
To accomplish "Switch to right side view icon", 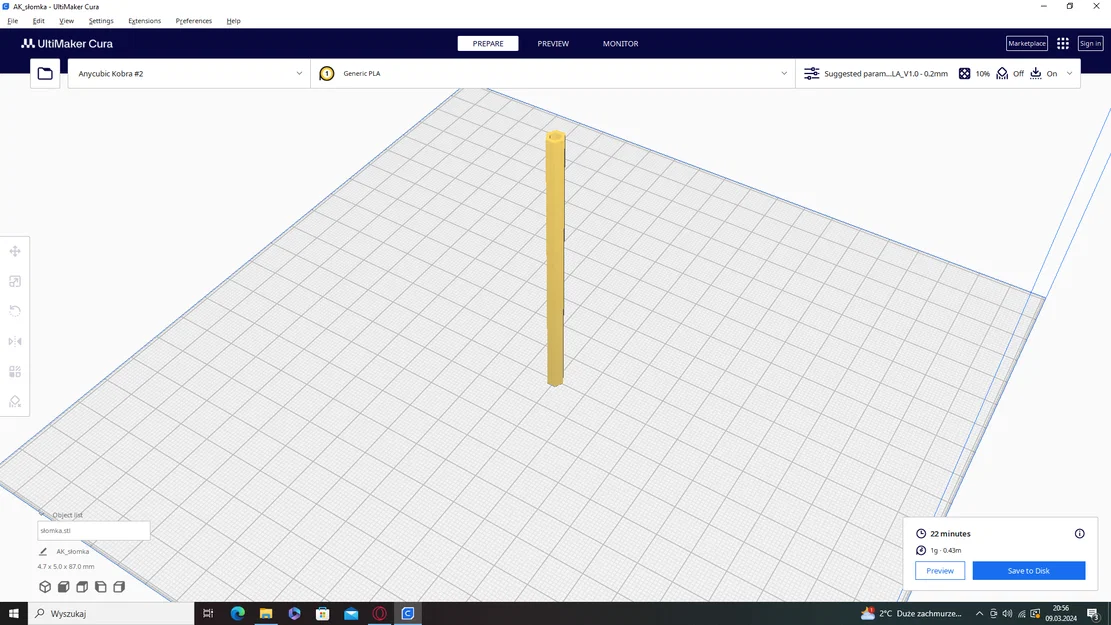I will (119, 587).
